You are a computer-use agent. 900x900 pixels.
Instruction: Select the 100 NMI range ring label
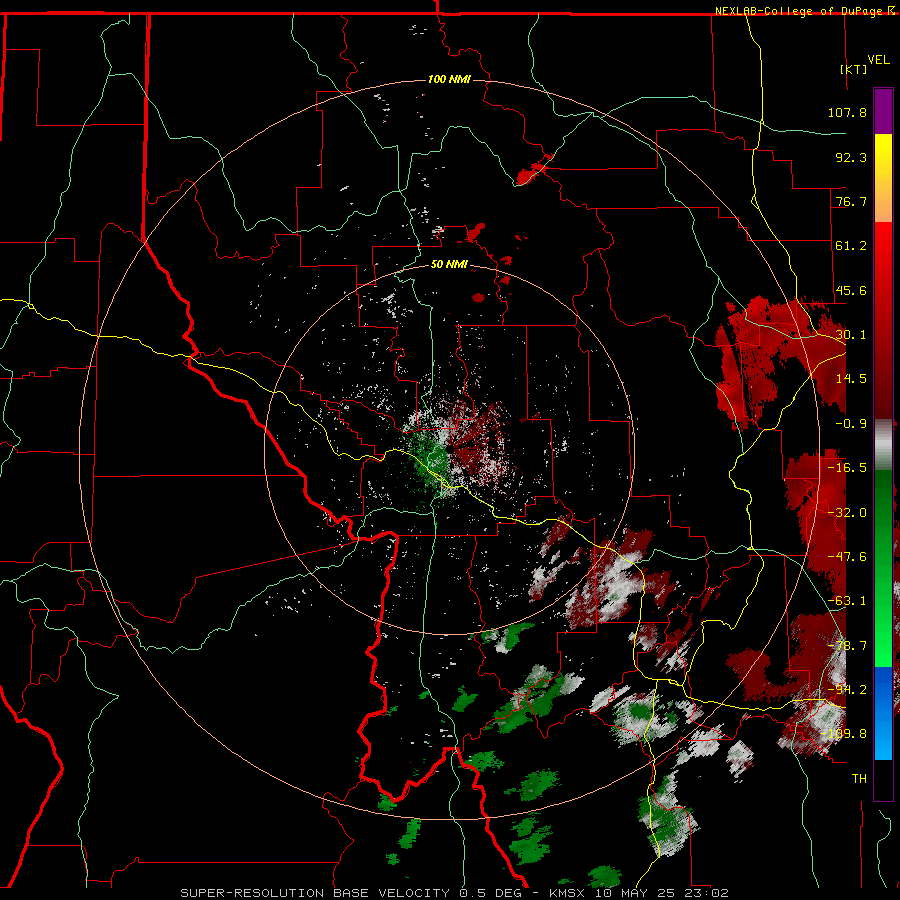point(449,79)
